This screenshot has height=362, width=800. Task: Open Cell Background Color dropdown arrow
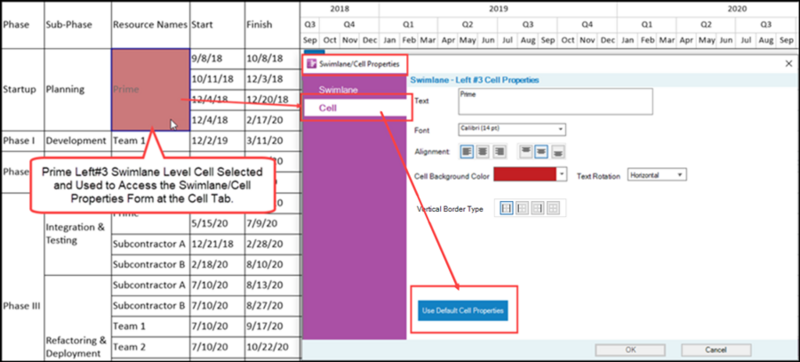tap(561, 174)
